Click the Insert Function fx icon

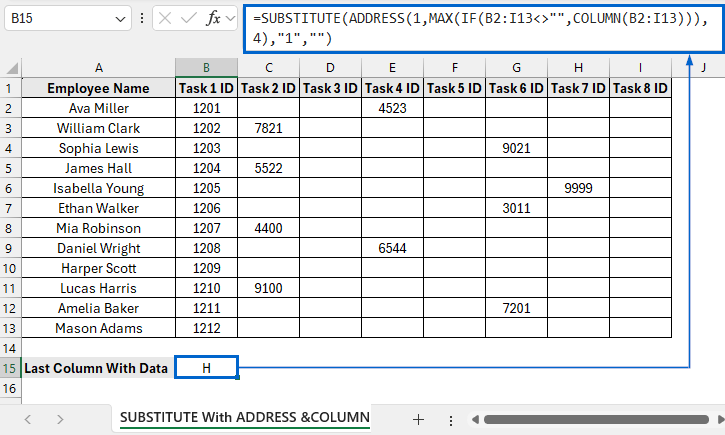pos(214,19)
